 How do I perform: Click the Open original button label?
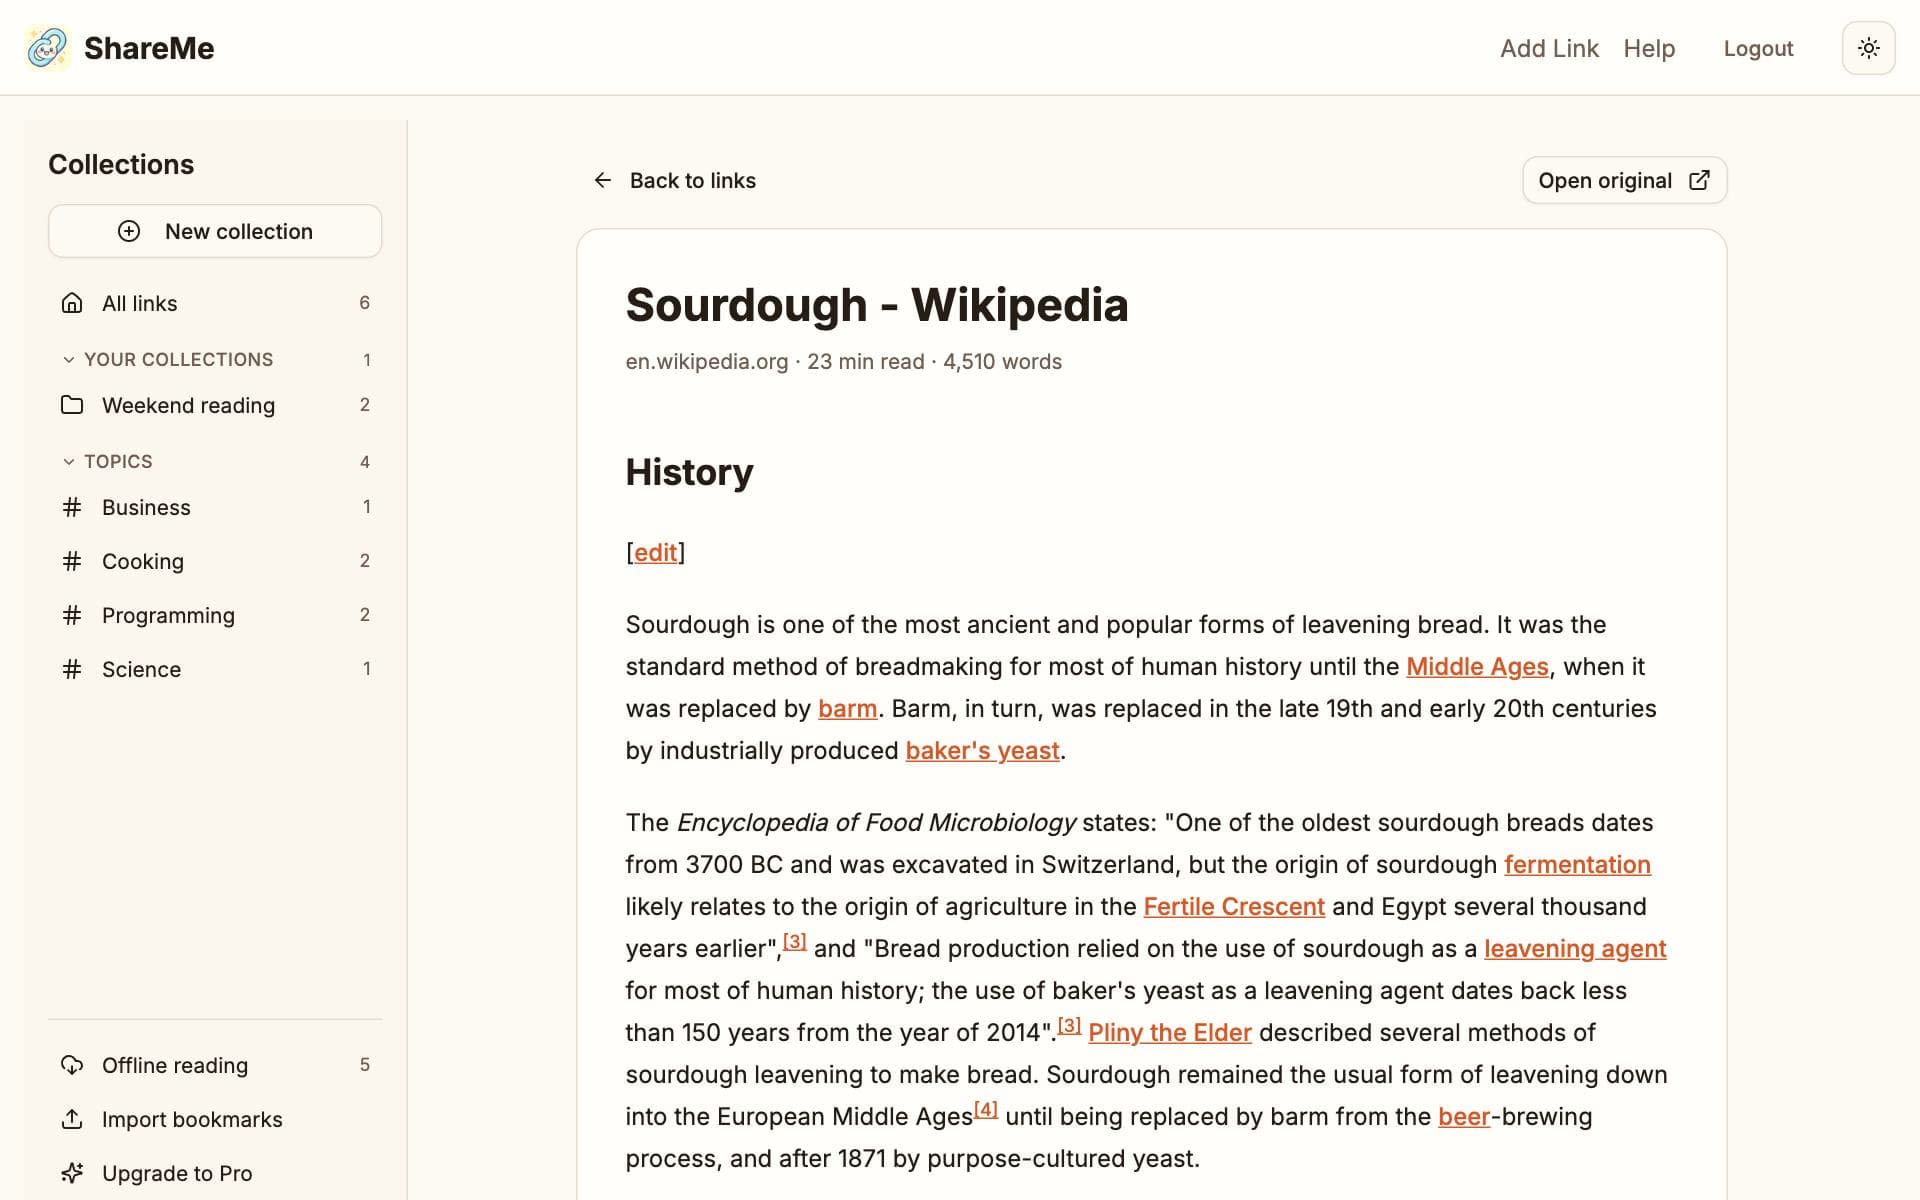pos(1605,180)
